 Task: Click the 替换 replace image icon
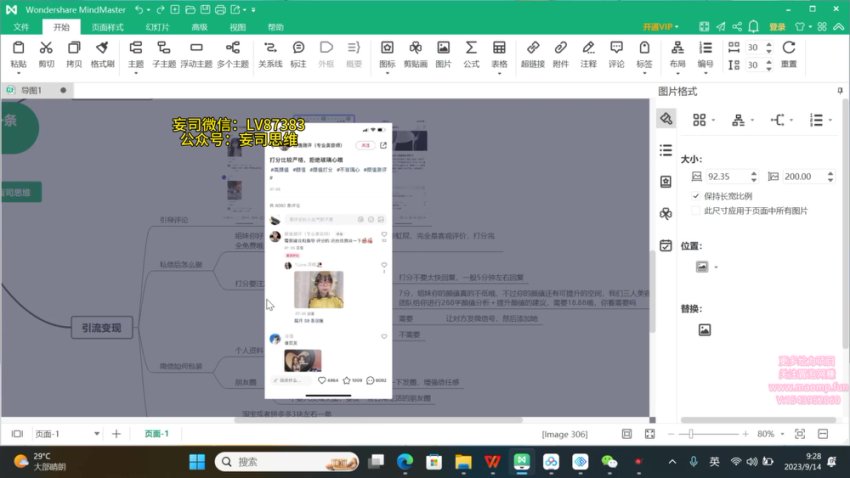pos(704,330)
